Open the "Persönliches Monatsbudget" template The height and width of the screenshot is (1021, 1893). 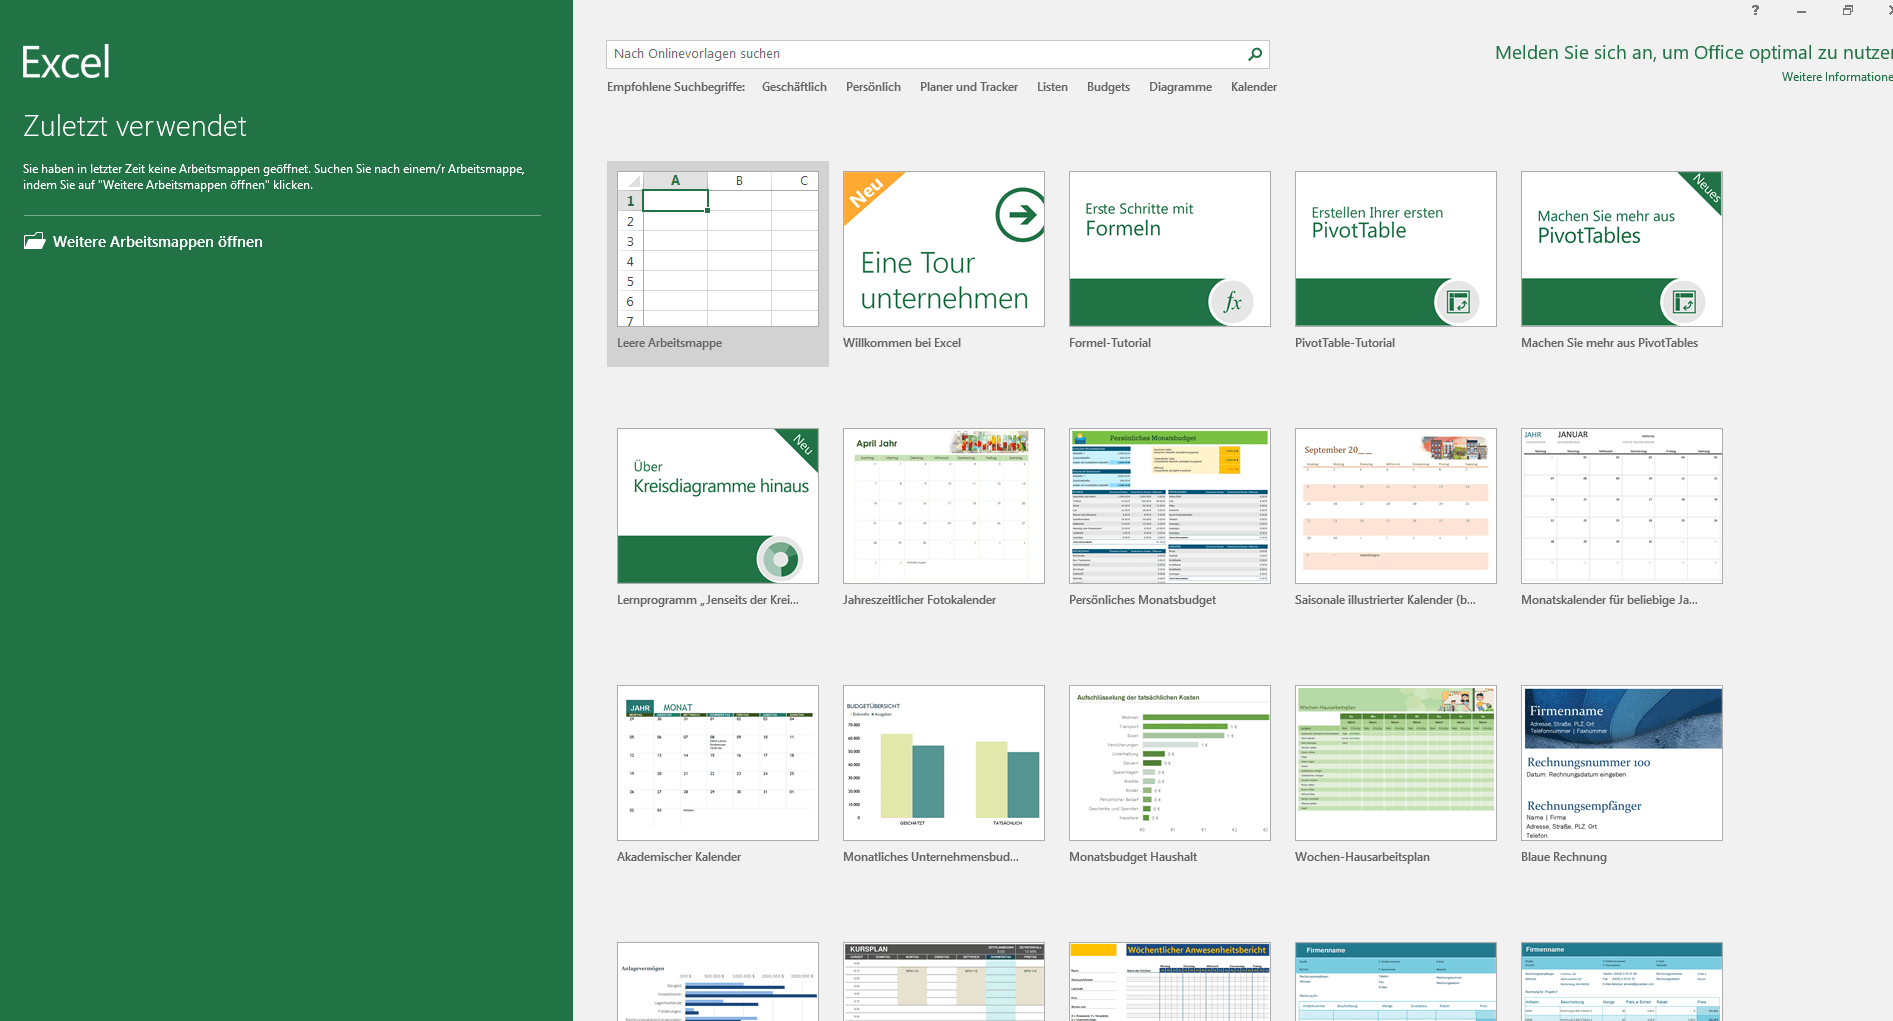pos(1168,506)
